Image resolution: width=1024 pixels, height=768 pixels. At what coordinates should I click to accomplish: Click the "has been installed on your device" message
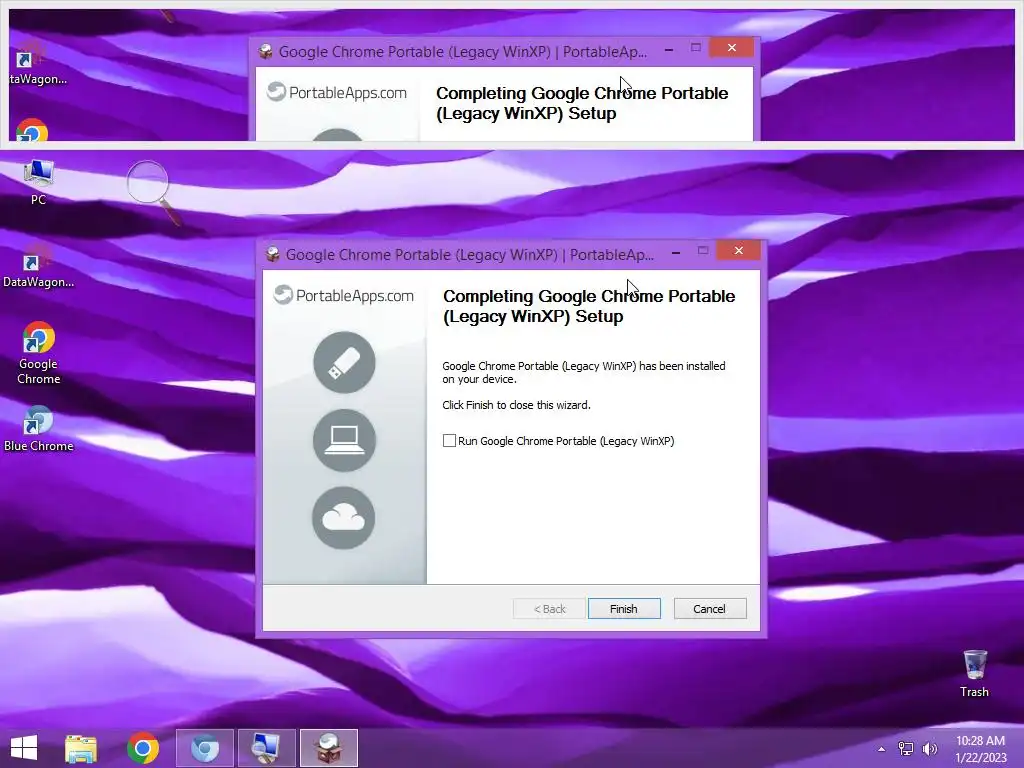click(x=584, y=372)
